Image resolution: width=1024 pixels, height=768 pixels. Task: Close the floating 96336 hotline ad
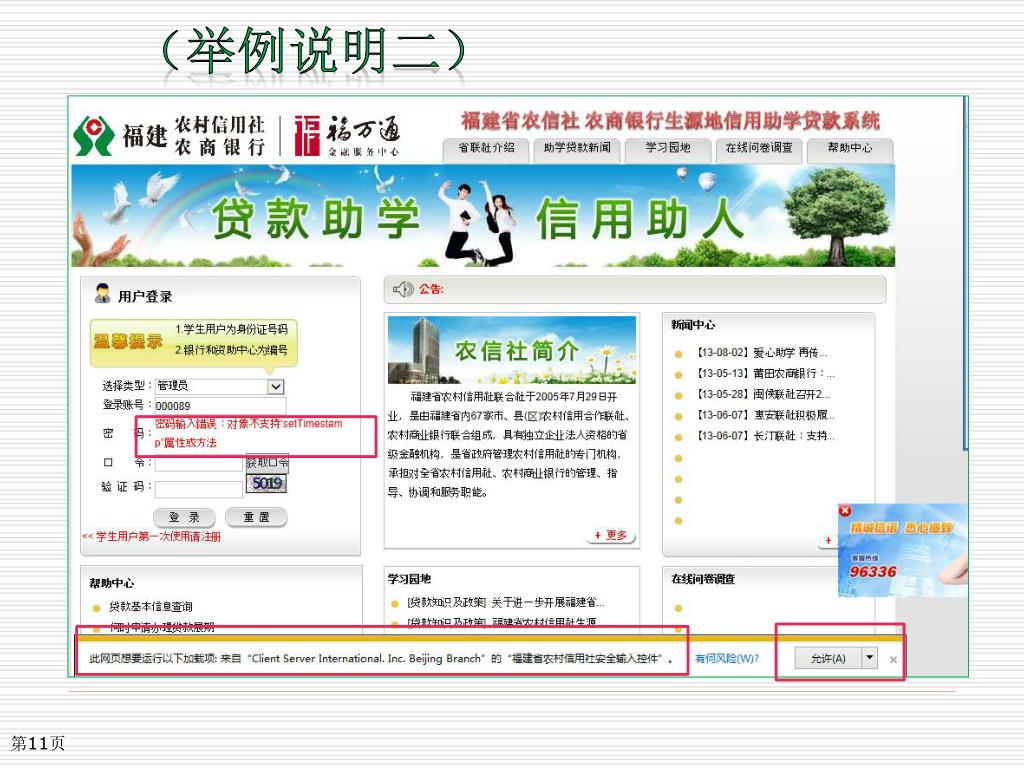click(x=845, y=510)
